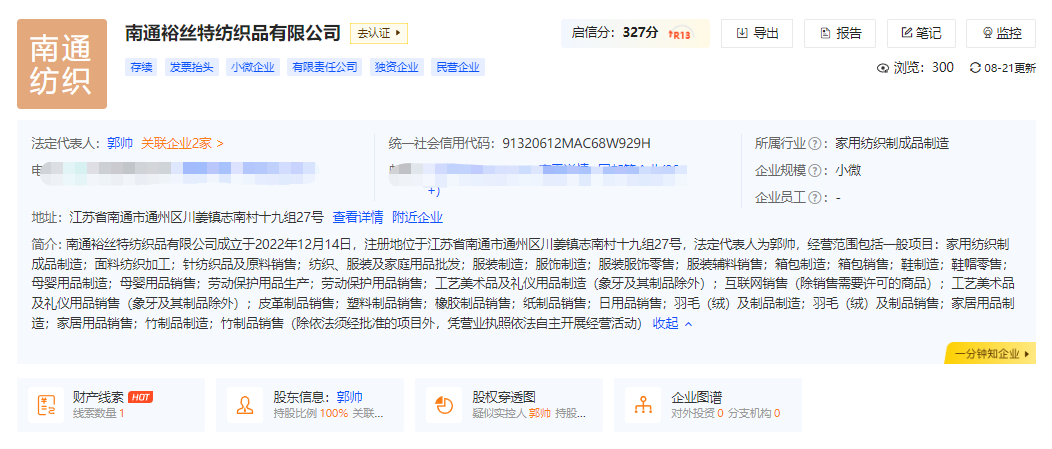Open the 财产线索 HOT card title
This screenshot has width=1052, height=449.
point(112,397)
